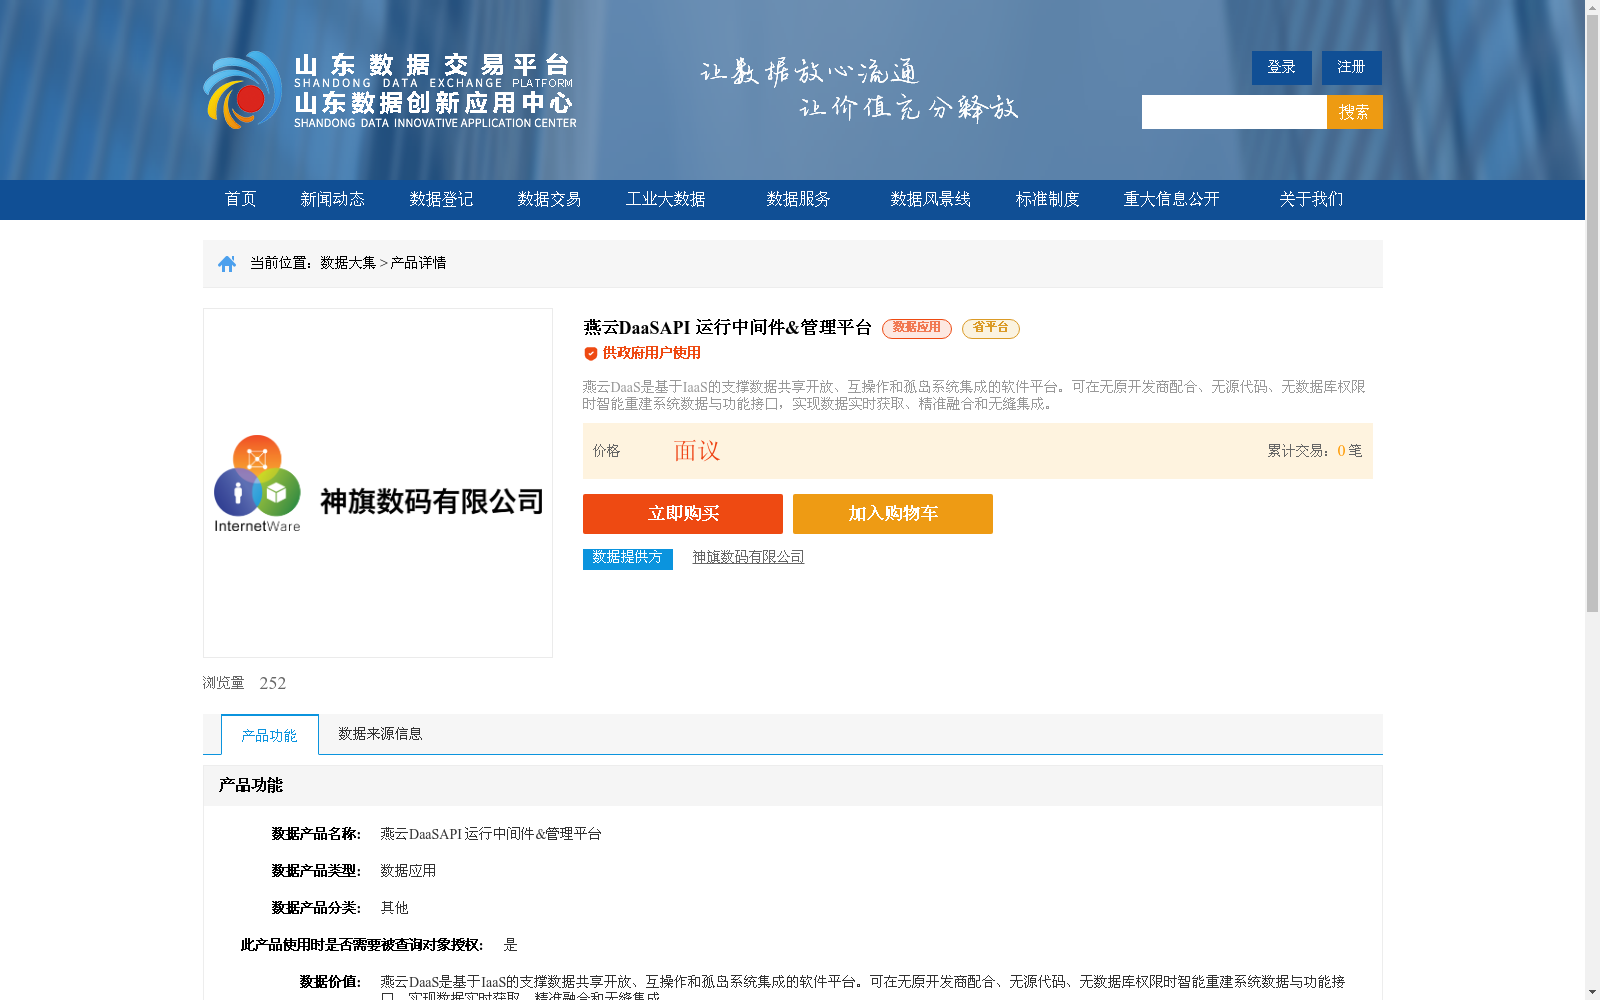Select the 产品功能 tab

click(270, 735)
